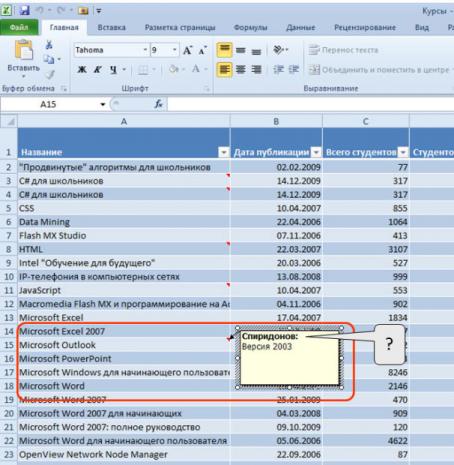454x465 pixels.
Task: Click the Wrap text (Перенос текста) button
Action: click(x=343, y=50)
